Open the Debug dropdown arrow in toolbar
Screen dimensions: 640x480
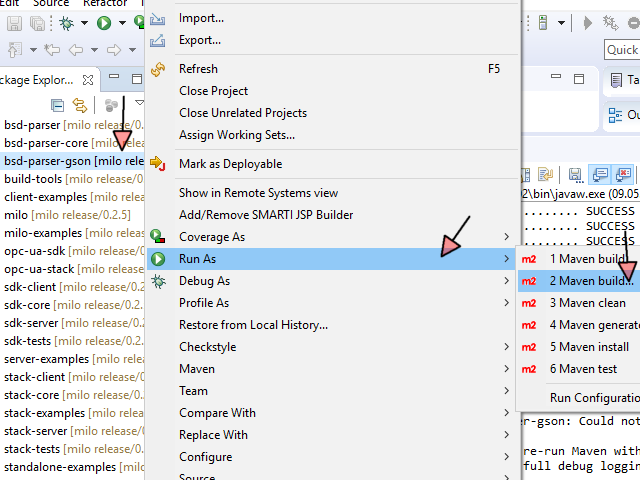85,22
